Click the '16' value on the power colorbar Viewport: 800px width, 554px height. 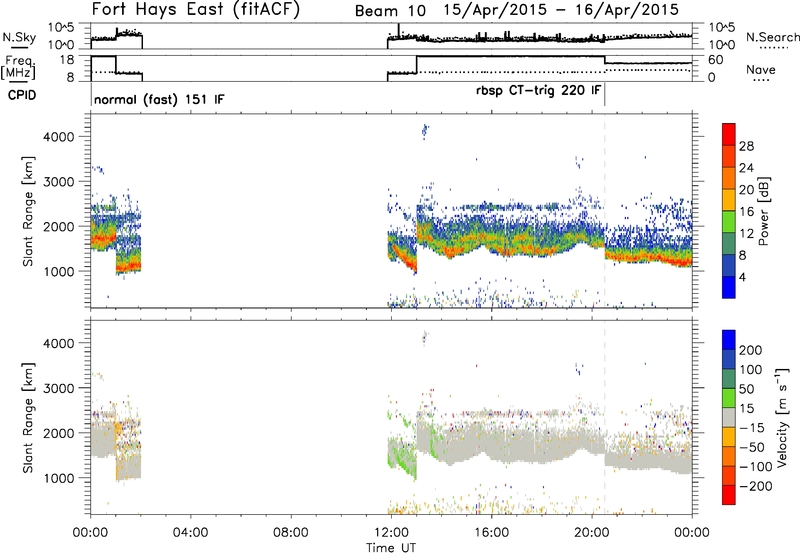coord(746,212)
